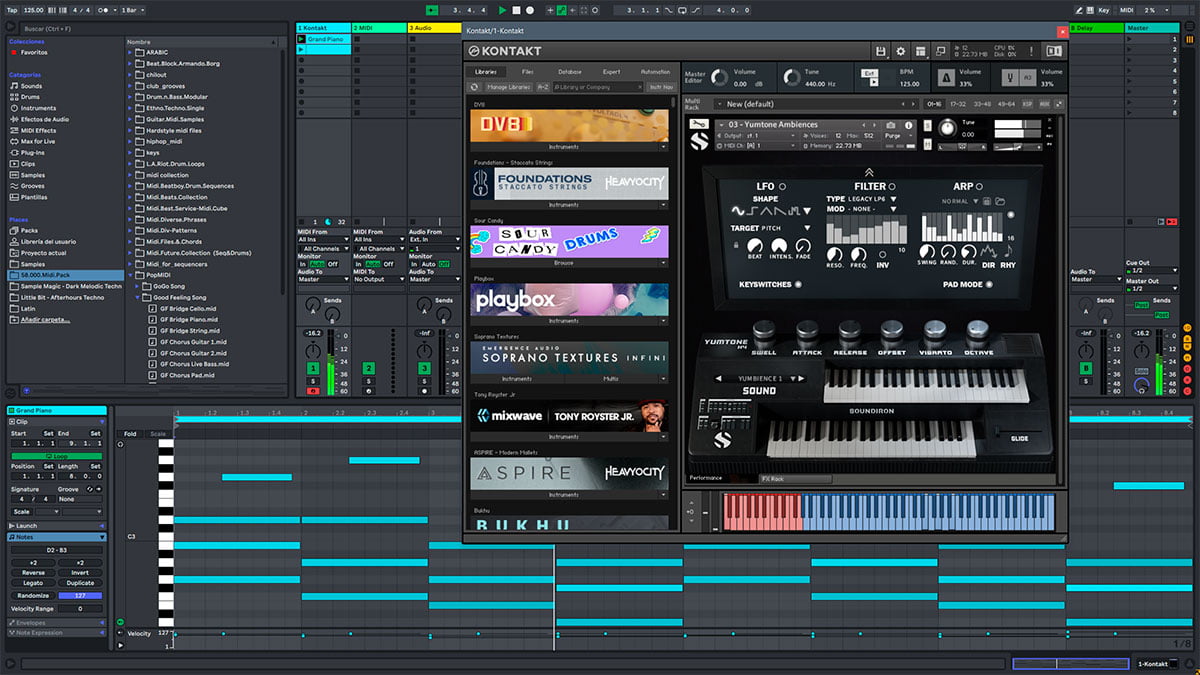Toggle track 2 activator button
This screenshot has width=1200, height=675.
pos(368,369)
